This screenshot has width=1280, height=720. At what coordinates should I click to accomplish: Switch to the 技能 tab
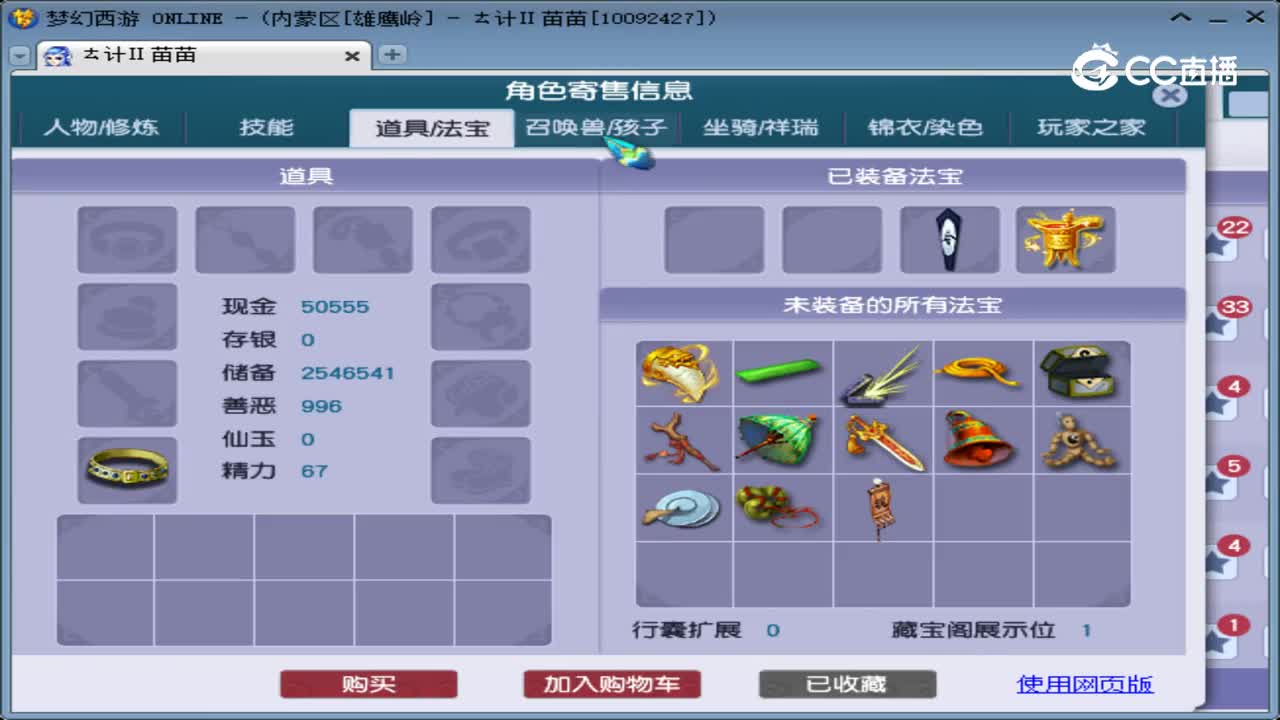point(266,127)
